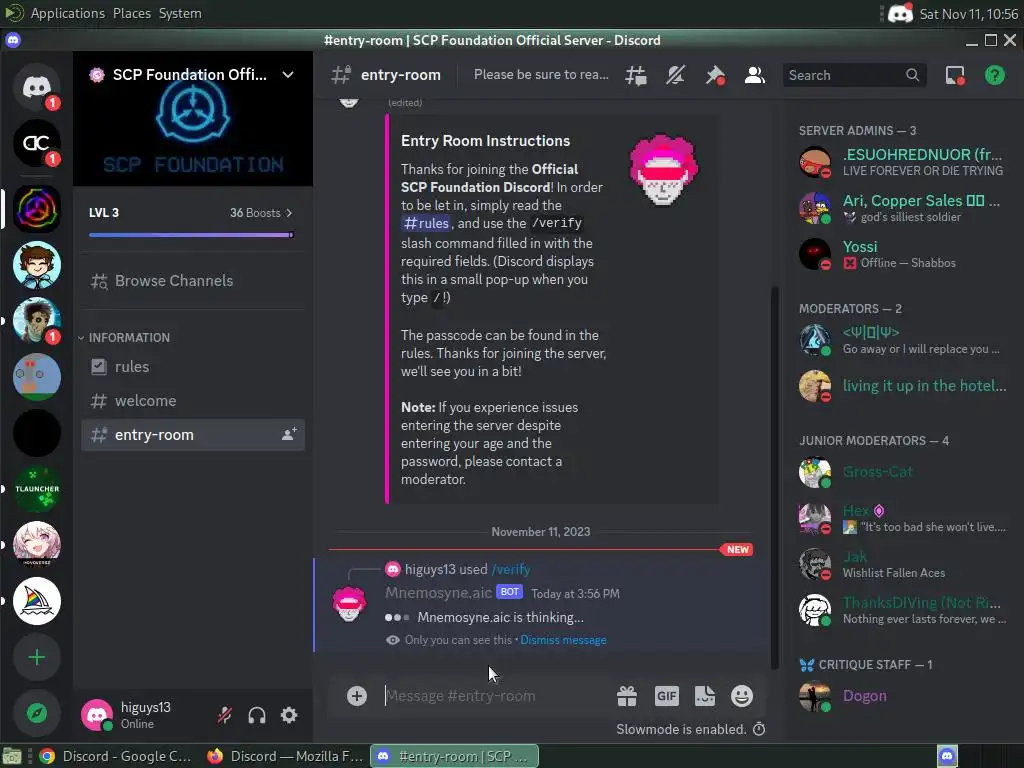Open Explore Discoverable Servers compass
The image size is (1024, 768).
(x=37, y=713)
